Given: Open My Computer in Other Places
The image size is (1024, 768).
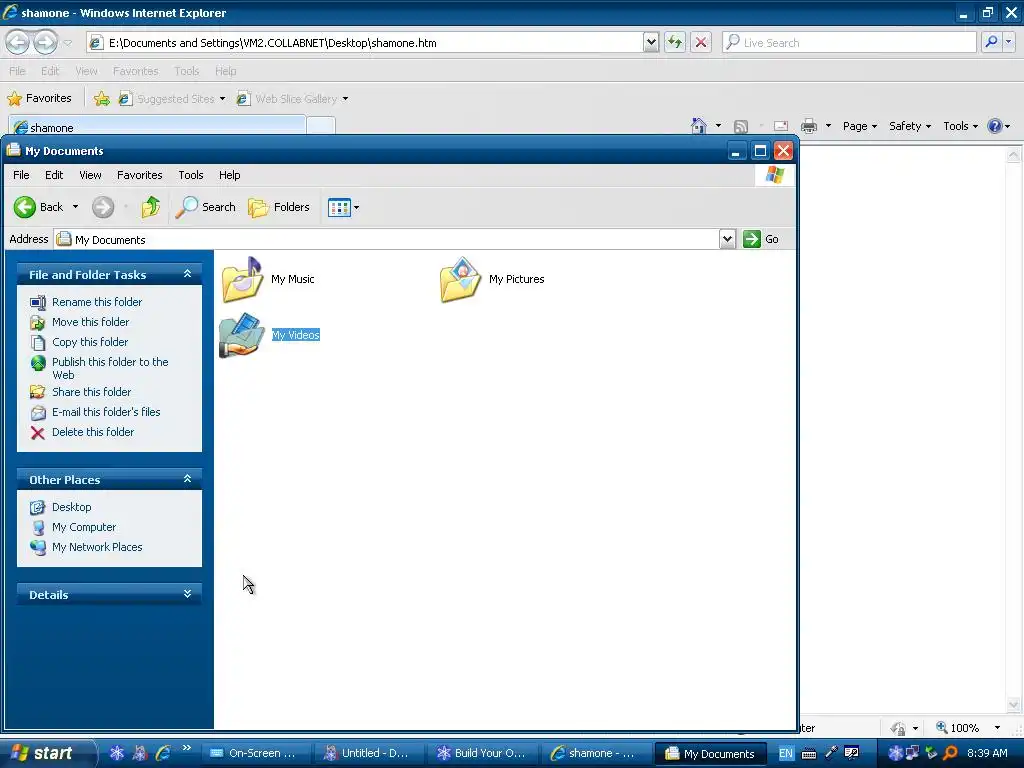Looking at the screenshot, I should [84, 527].
